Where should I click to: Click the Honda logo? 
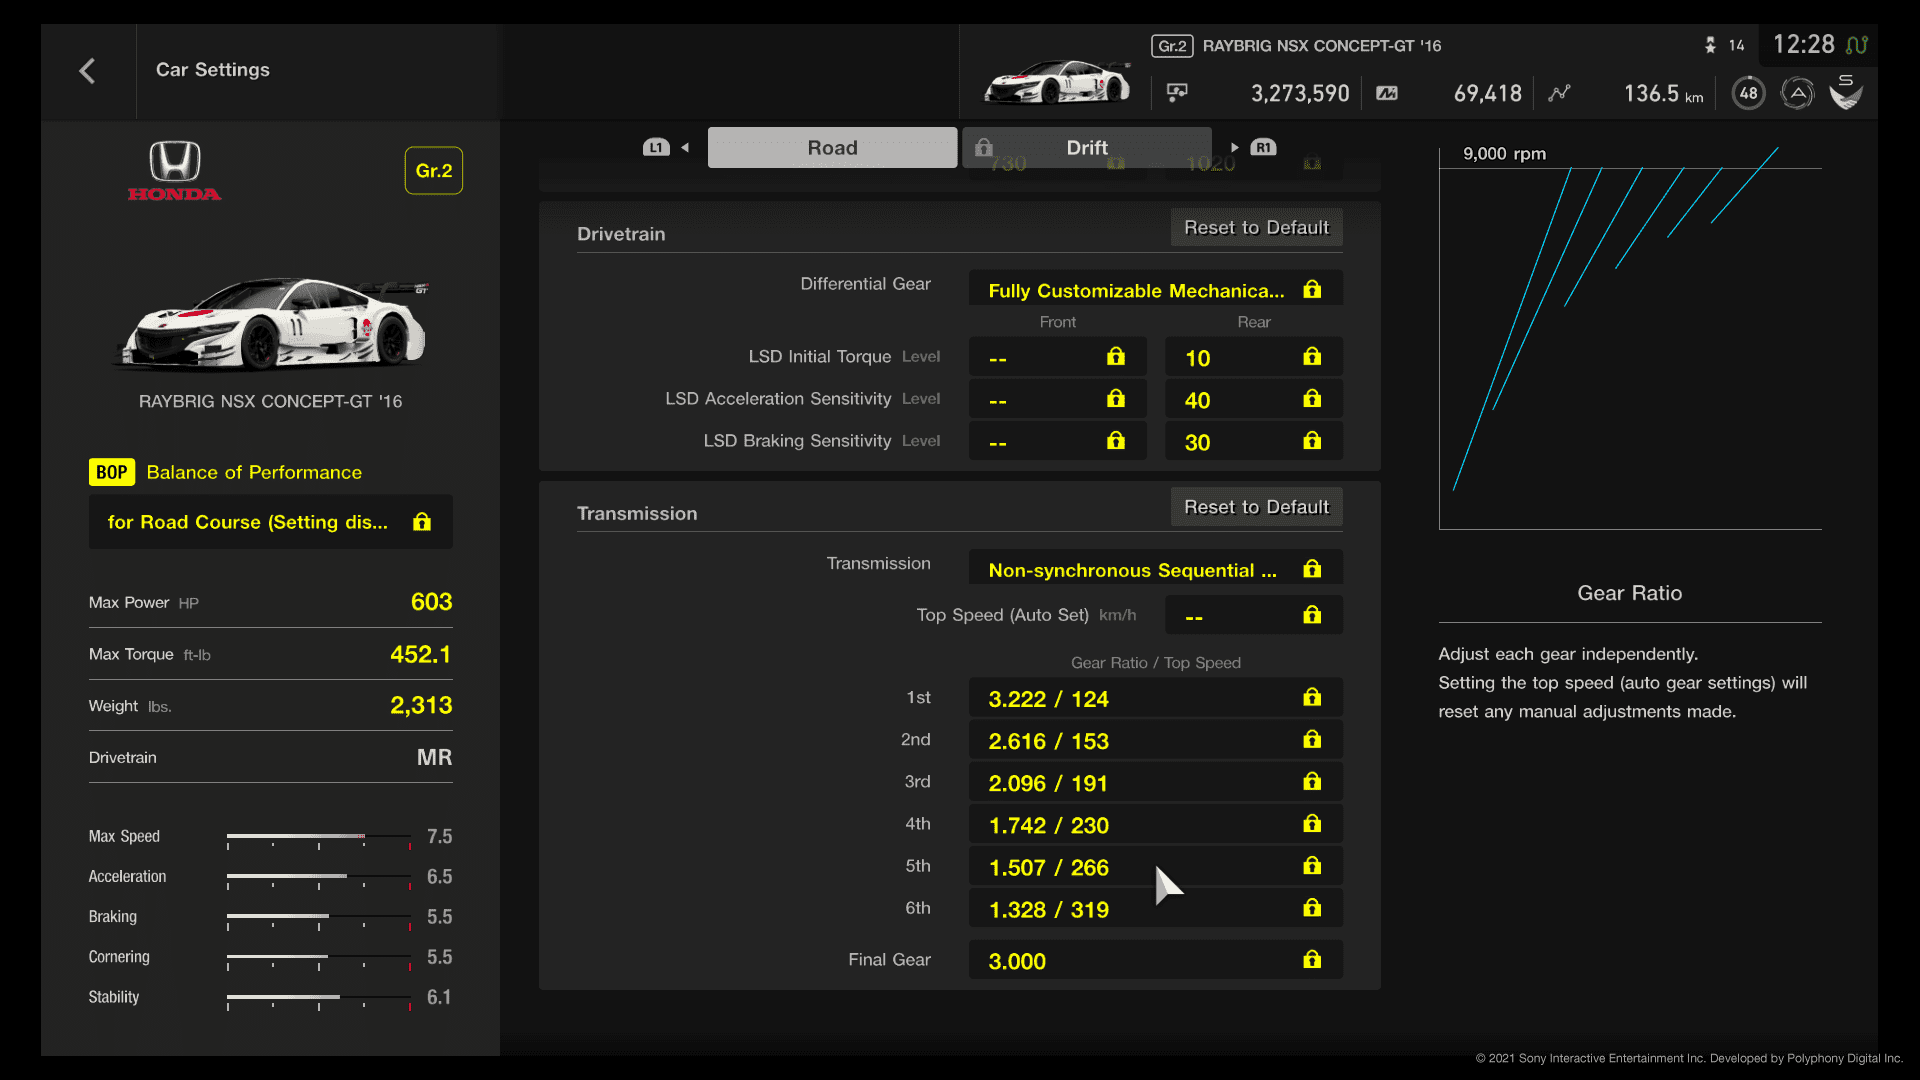click(175, 170)
